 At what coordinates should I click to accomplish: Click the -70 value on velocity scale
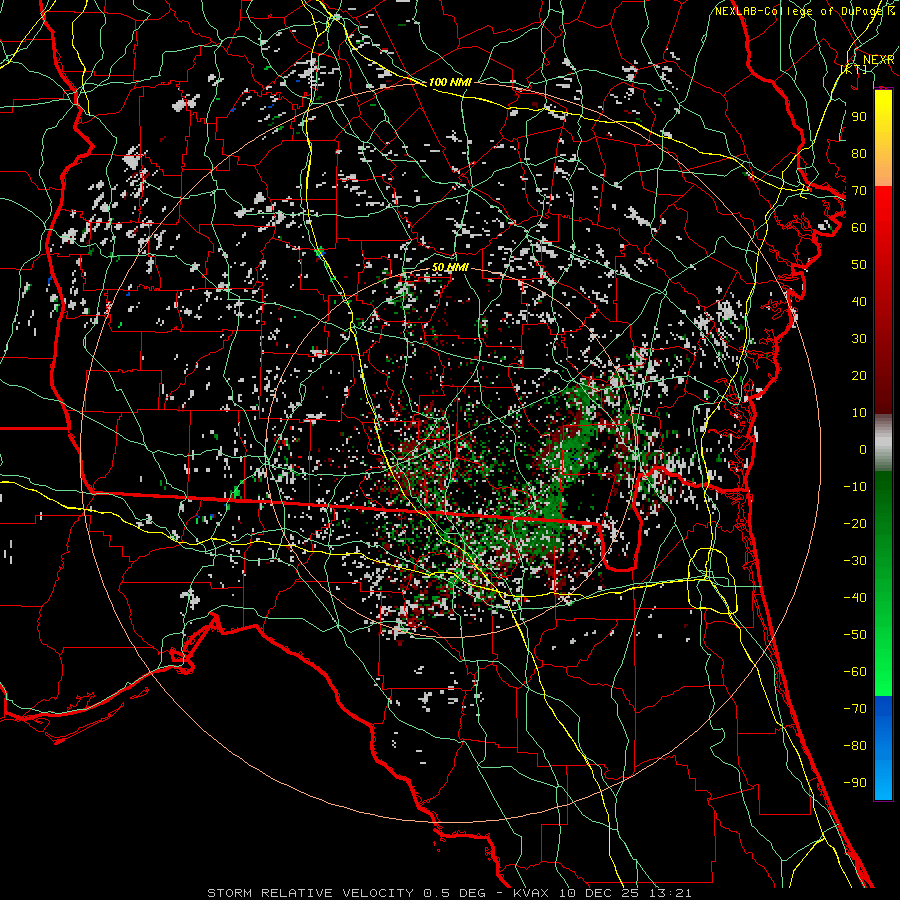[x=855, y=709]
